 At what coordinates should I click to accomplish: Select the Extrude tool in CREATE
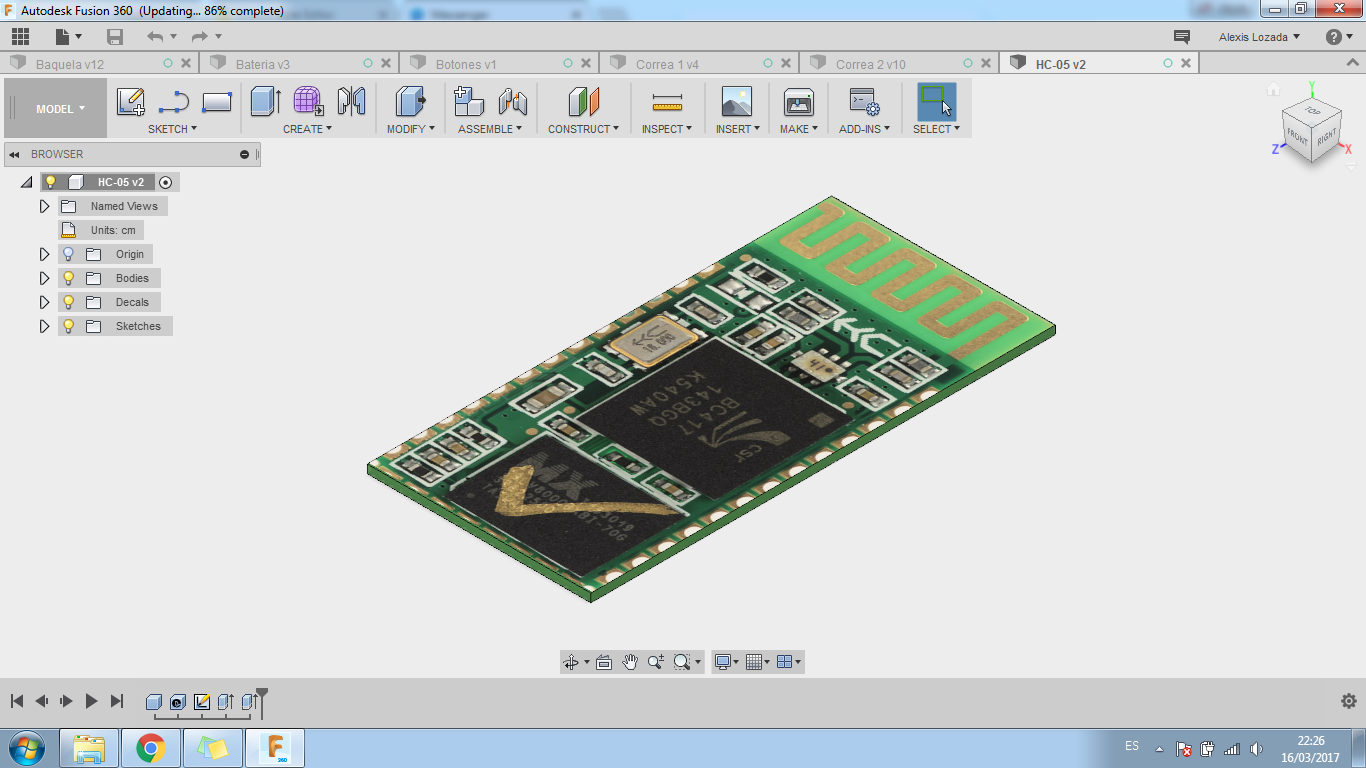(263, 100)
